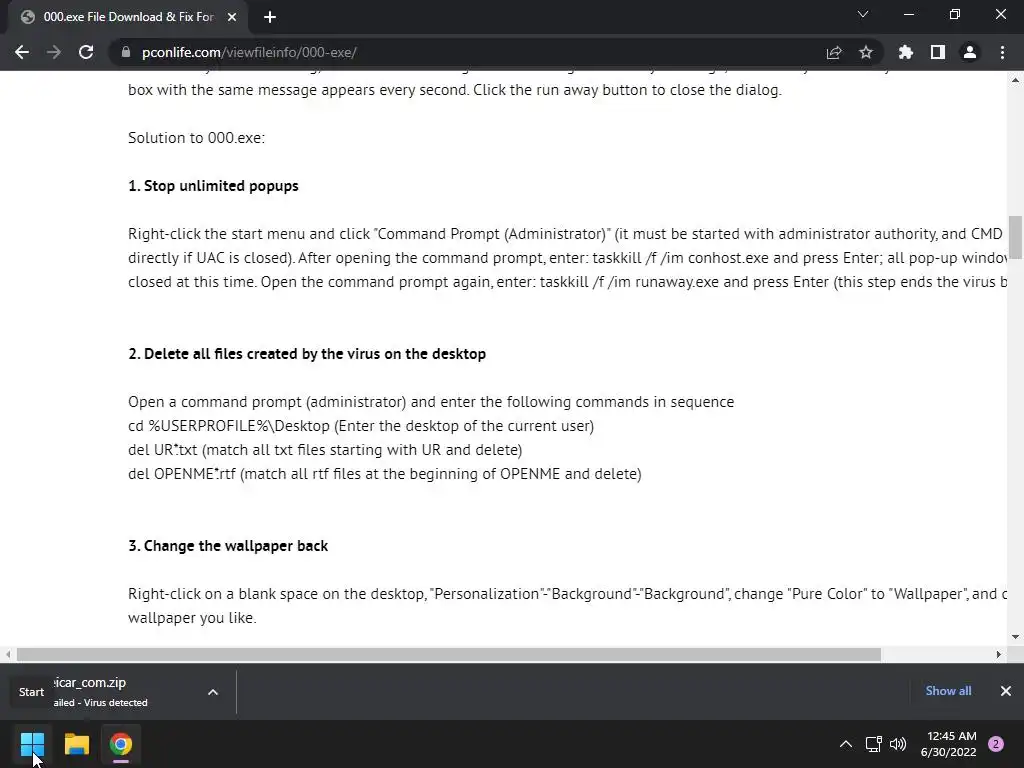Screen dimensions: 1024x768
Task: Open network status tray icon
Action: (x=873, y=744)
